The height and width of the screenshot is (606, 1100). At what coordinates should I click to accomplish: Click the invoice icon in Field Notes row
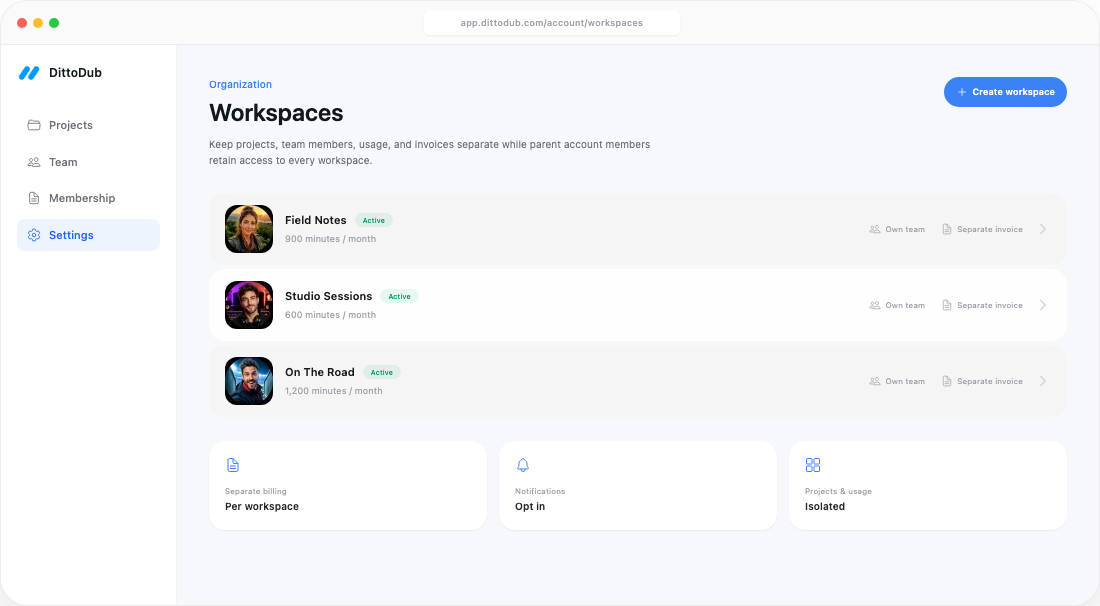(946, 229)
